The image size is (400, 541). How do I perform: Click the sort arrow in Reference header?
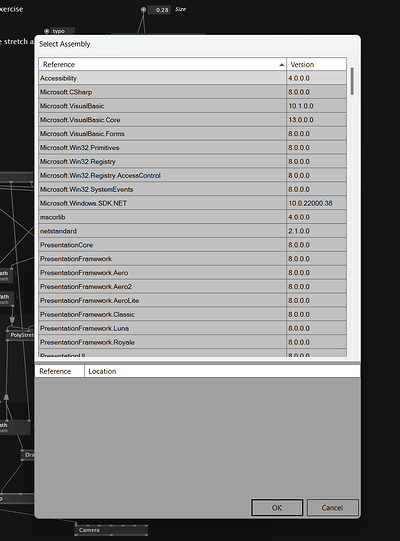coord(282,65)
